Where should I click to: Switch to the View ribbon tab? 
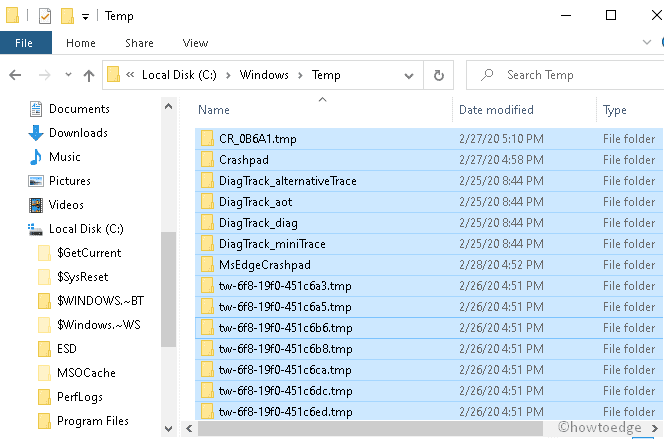(195, 43)
